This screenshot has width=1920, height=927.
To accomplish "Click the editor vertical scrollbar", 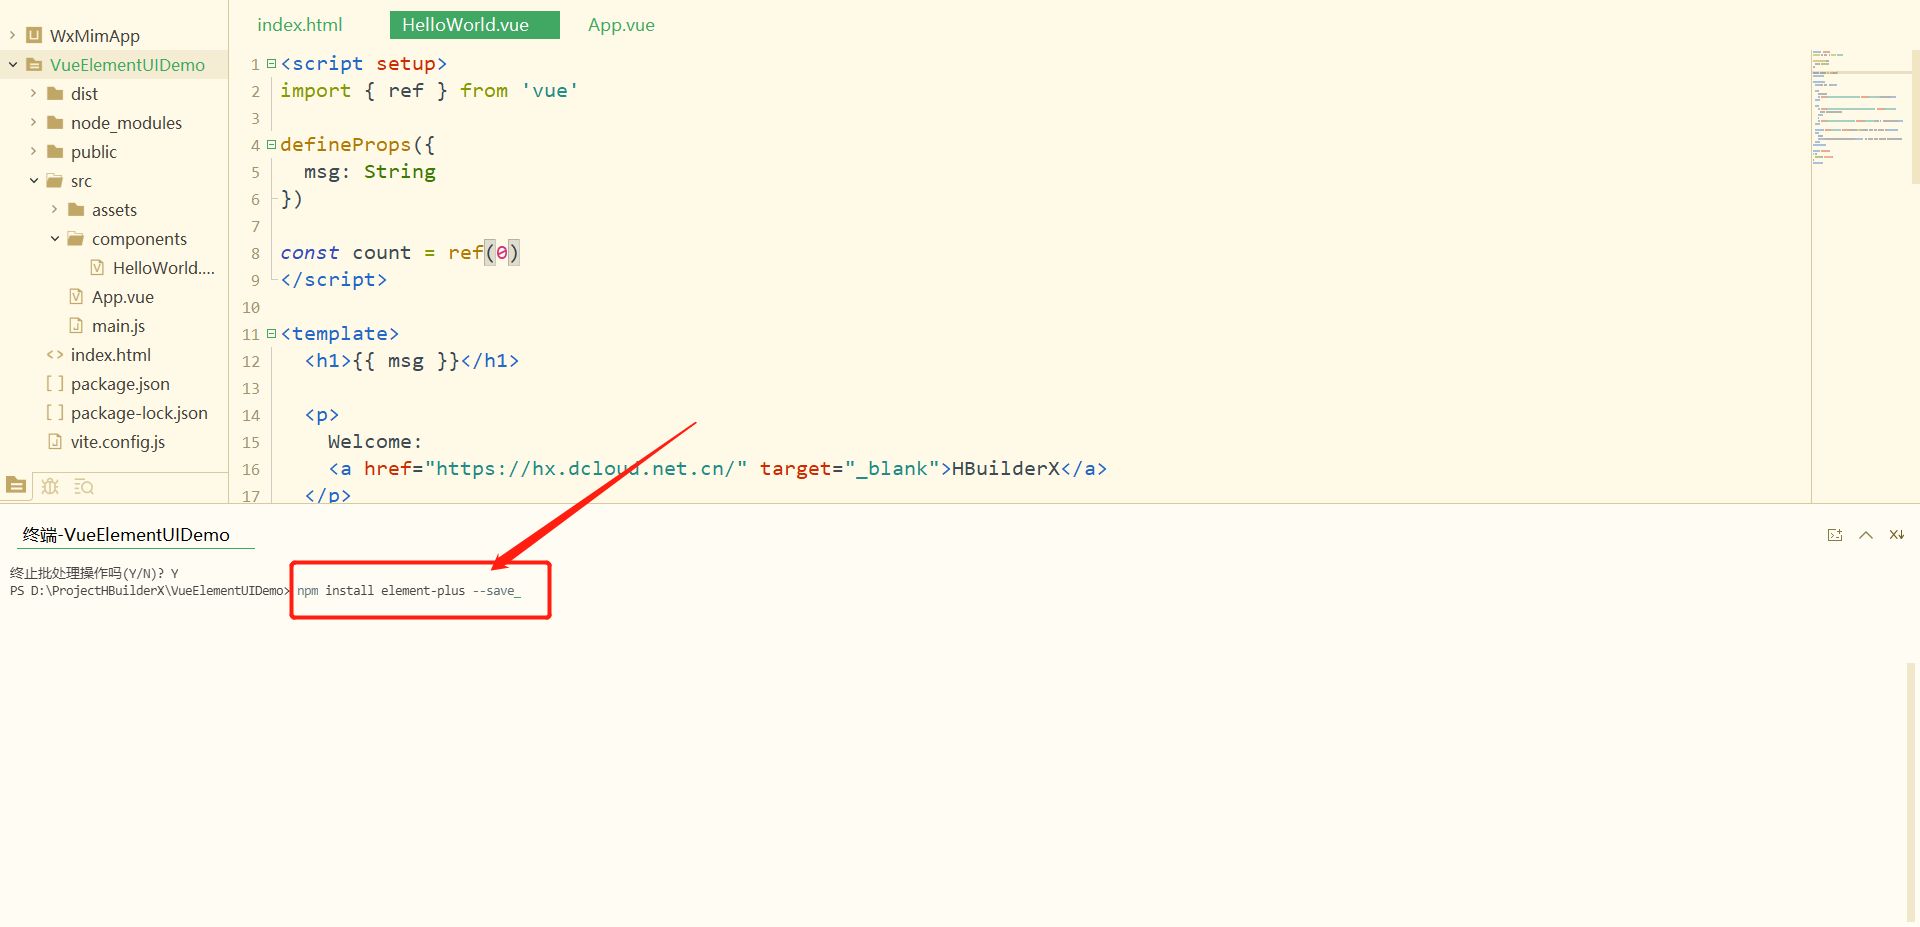I will click(1915, 115).
